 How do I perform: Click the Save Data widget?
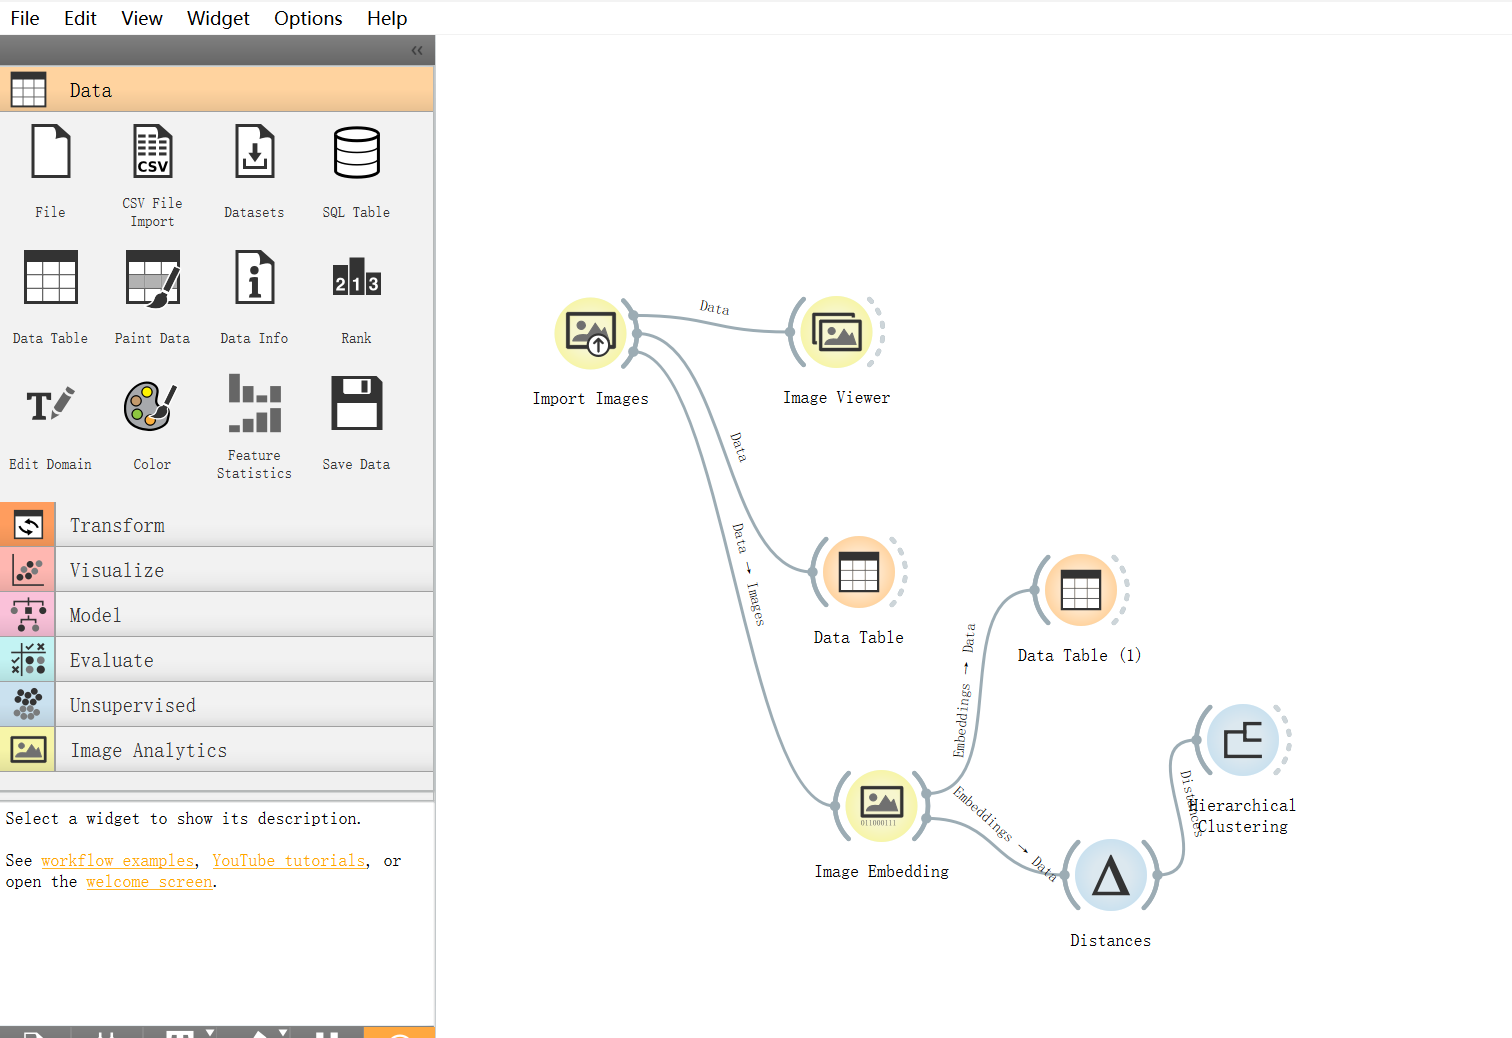tap(356, 405)
